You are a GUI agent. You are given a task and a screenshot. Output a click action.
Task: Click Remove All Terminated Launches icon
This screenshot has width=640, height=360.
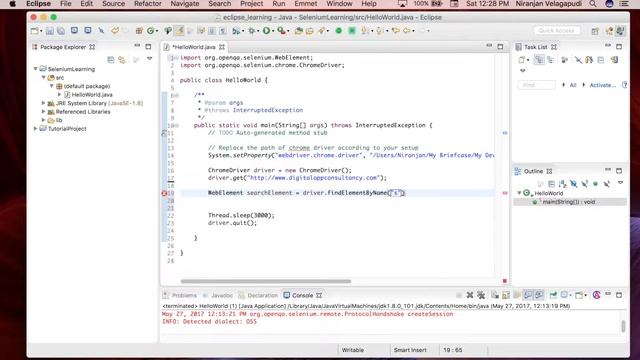point(481,295)
